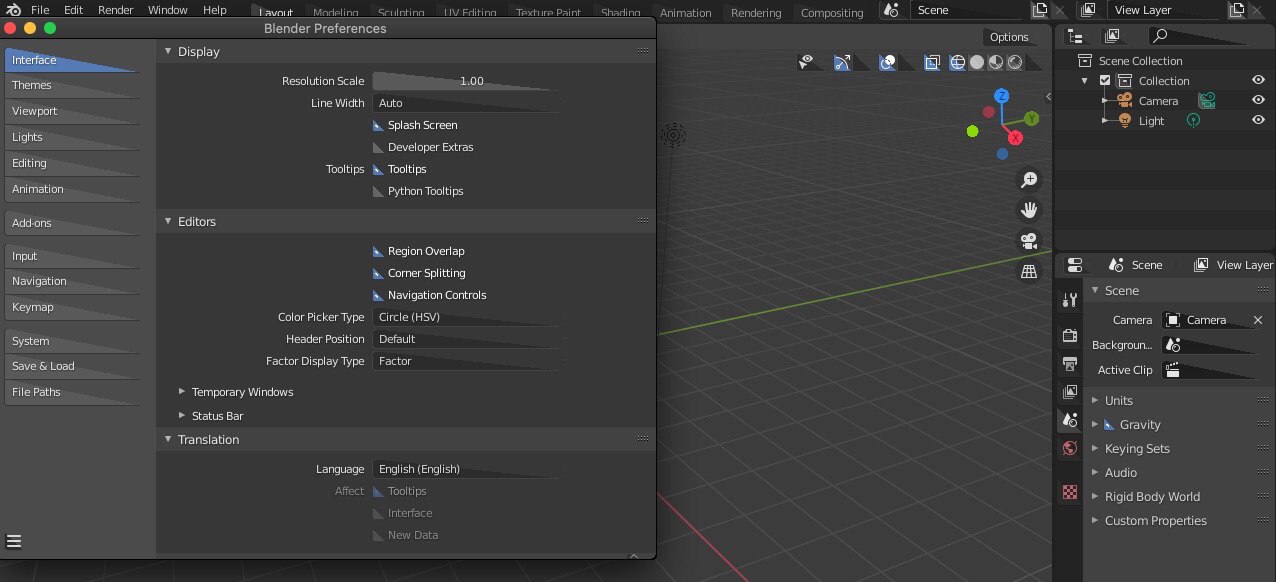Image resolution: width=1276 pixels, height=582 pixels.
Task: Toggle the Navigation Controls checkbox
Action: coord(378,295)
